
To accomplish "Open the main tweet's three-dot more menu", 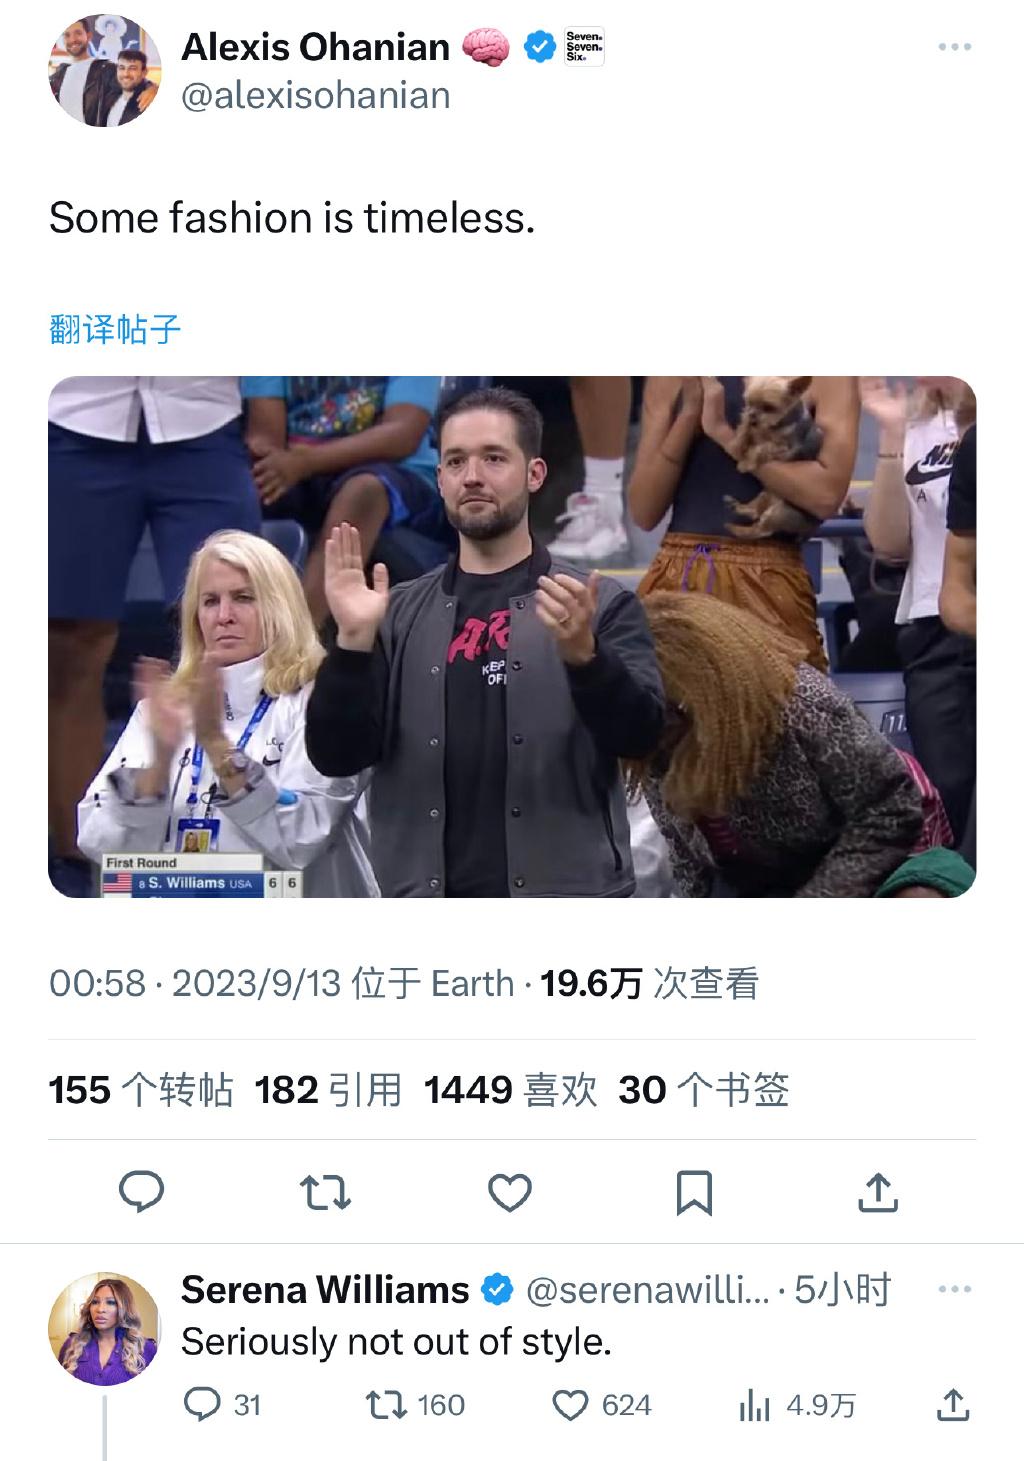I will coord(954,47).
